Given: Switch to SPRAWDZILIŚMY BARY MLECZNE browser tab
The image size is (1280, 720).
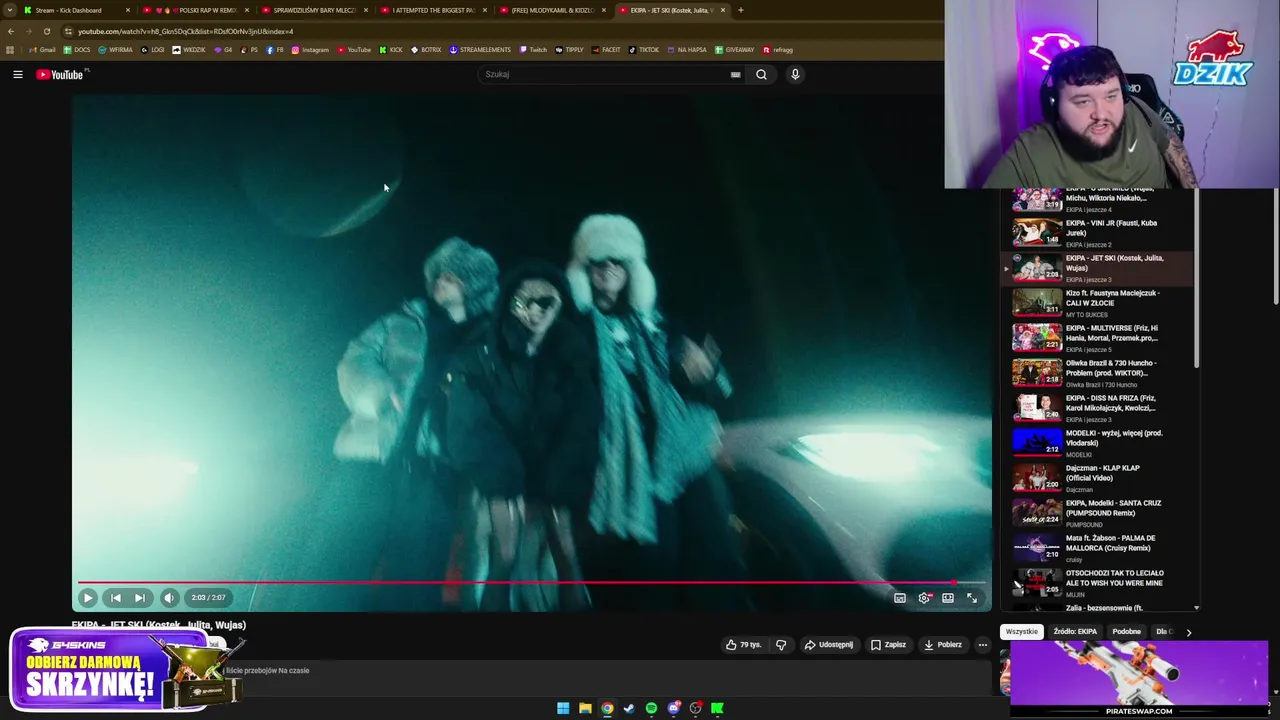Looking at the screenshot, I should coord(315,10).
